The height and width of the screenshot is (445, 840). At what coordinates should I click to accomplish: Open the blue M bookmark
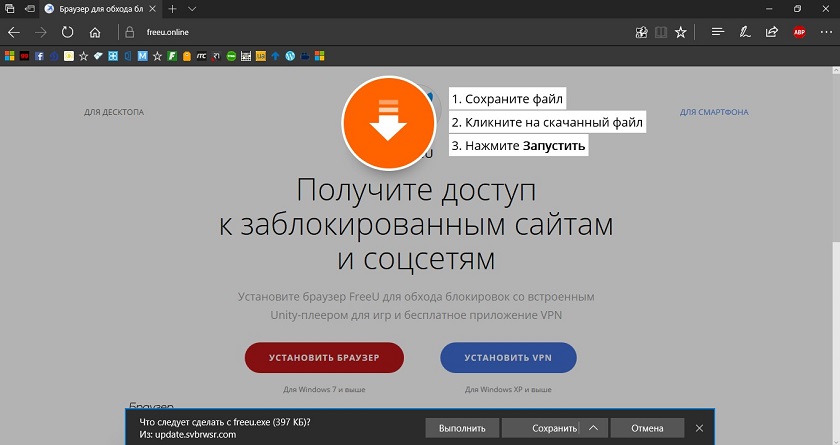(142, 56)
